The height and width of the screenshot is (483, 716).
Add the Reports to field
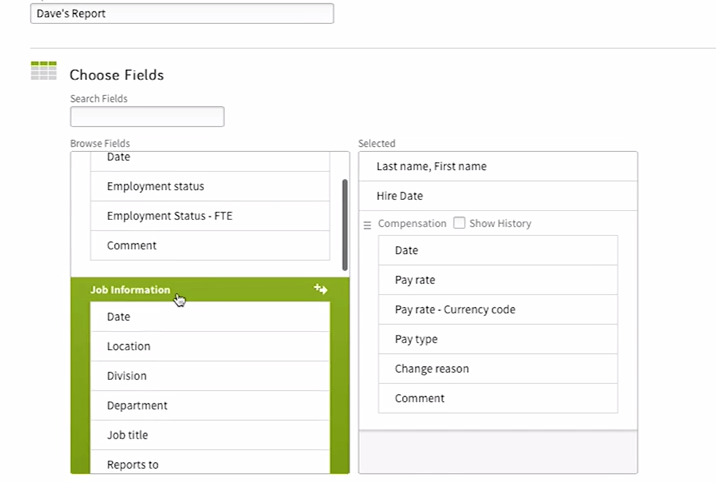210,462
